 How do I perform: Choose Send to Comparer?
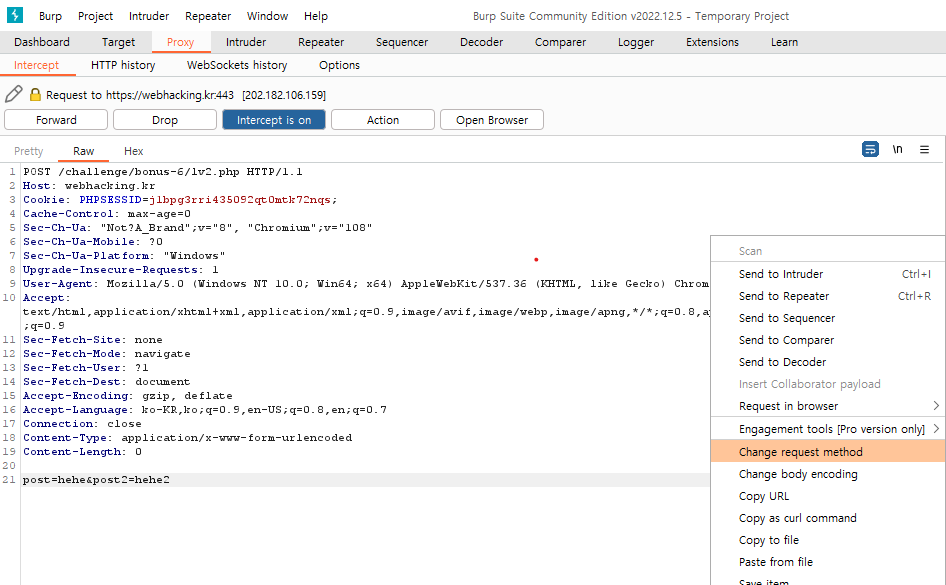tap(828, 340)
